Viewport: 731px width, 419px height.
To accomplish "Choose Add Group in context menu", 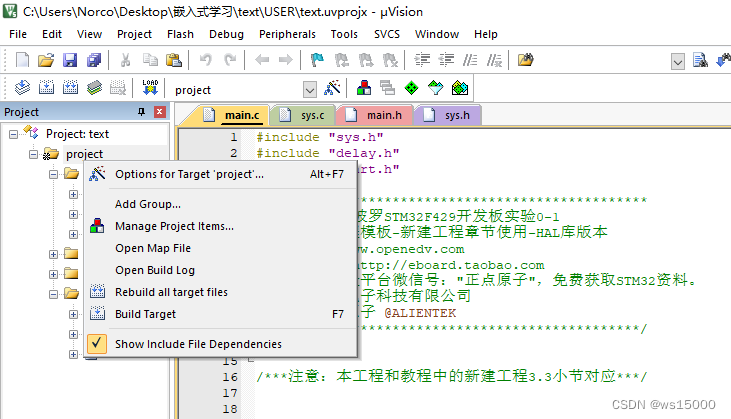I will click(221, 204).
